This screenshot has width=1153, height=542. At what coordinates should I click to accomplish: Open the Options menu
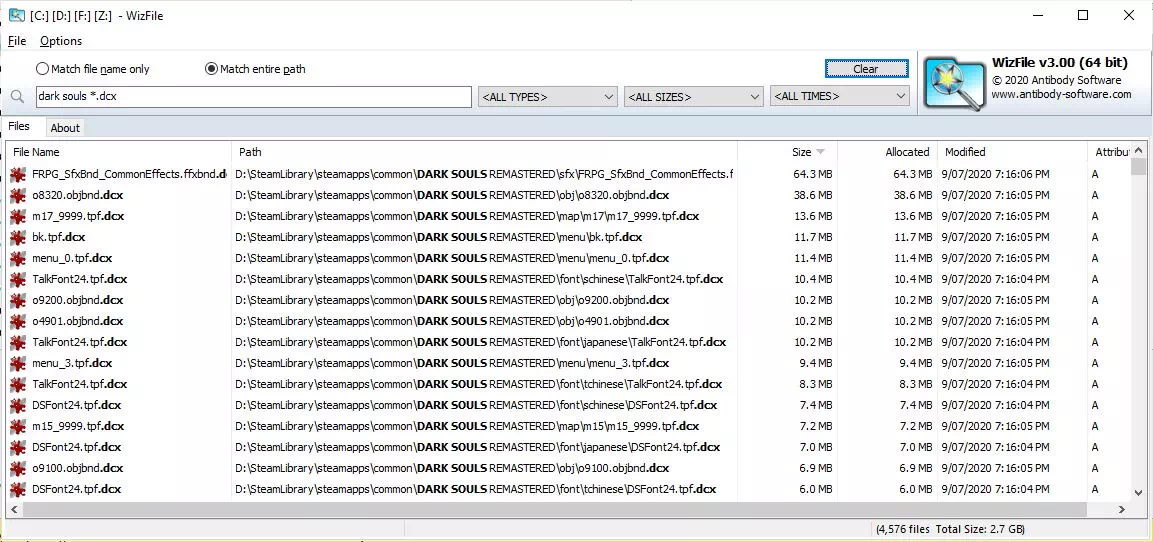tap(61, 41)
